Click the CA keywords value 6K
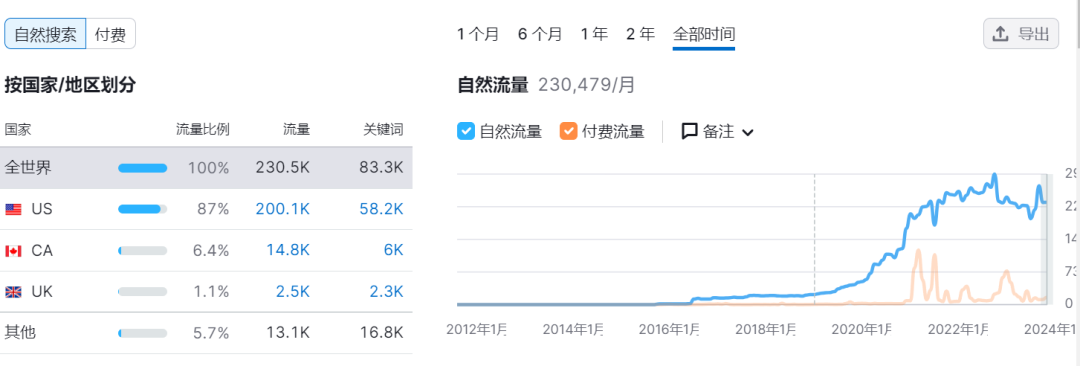This screenshot has width=1080, height=366. pos(393,251)
